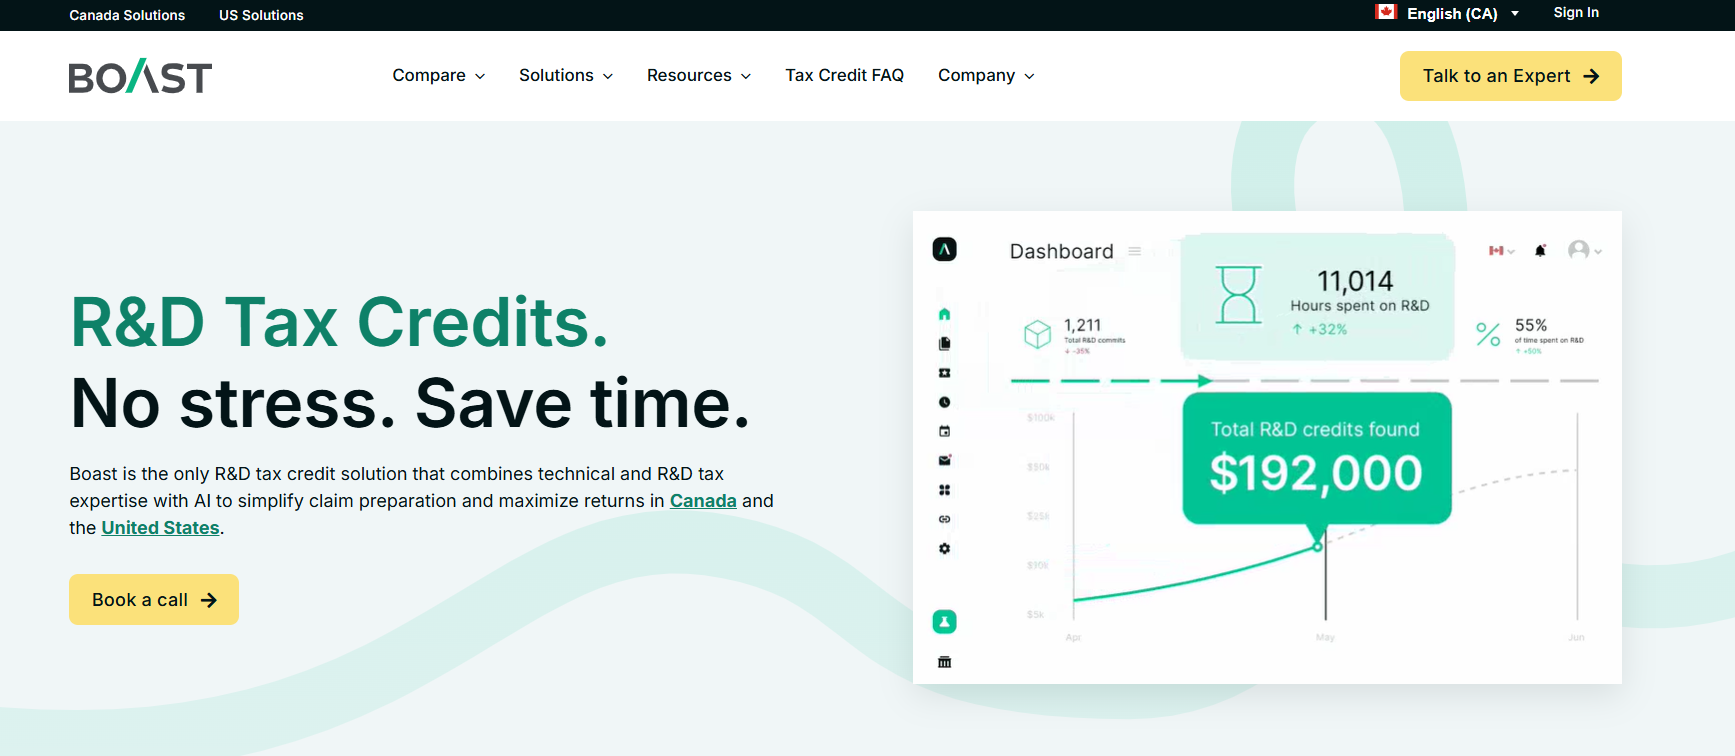Click the hourglass icon on hours card
This screenshot has height=756, width=1735.
pos(1238,294)
